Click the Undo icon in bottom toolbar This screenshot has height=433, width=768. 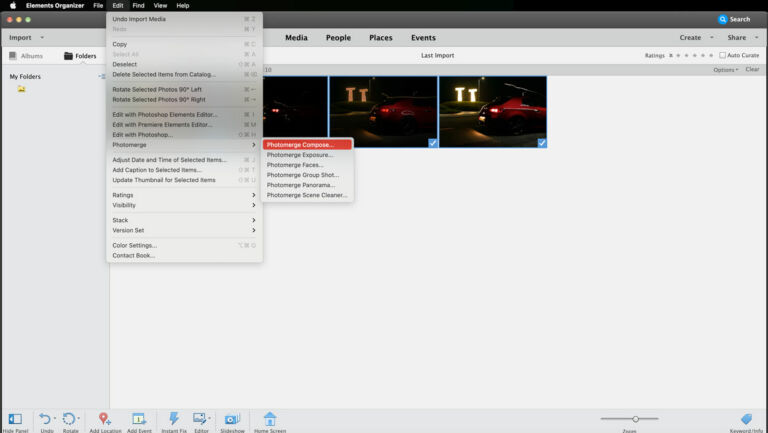(x=45, y=419)
